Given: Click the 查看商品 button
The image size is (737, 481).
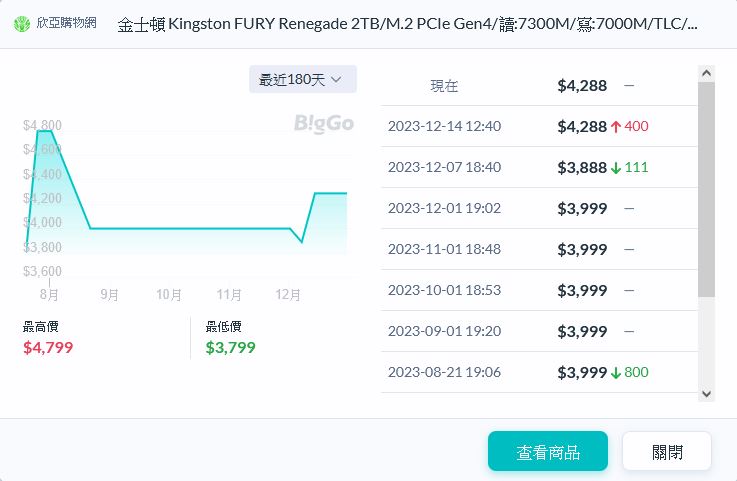Looking at the screenshot, I should tap(547, 451).
